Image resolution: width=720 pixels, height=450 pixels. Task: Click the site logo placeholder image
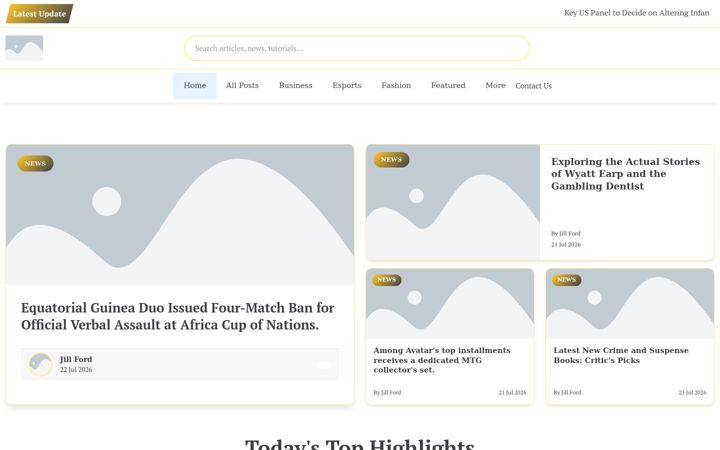click(x=24, y=48)
